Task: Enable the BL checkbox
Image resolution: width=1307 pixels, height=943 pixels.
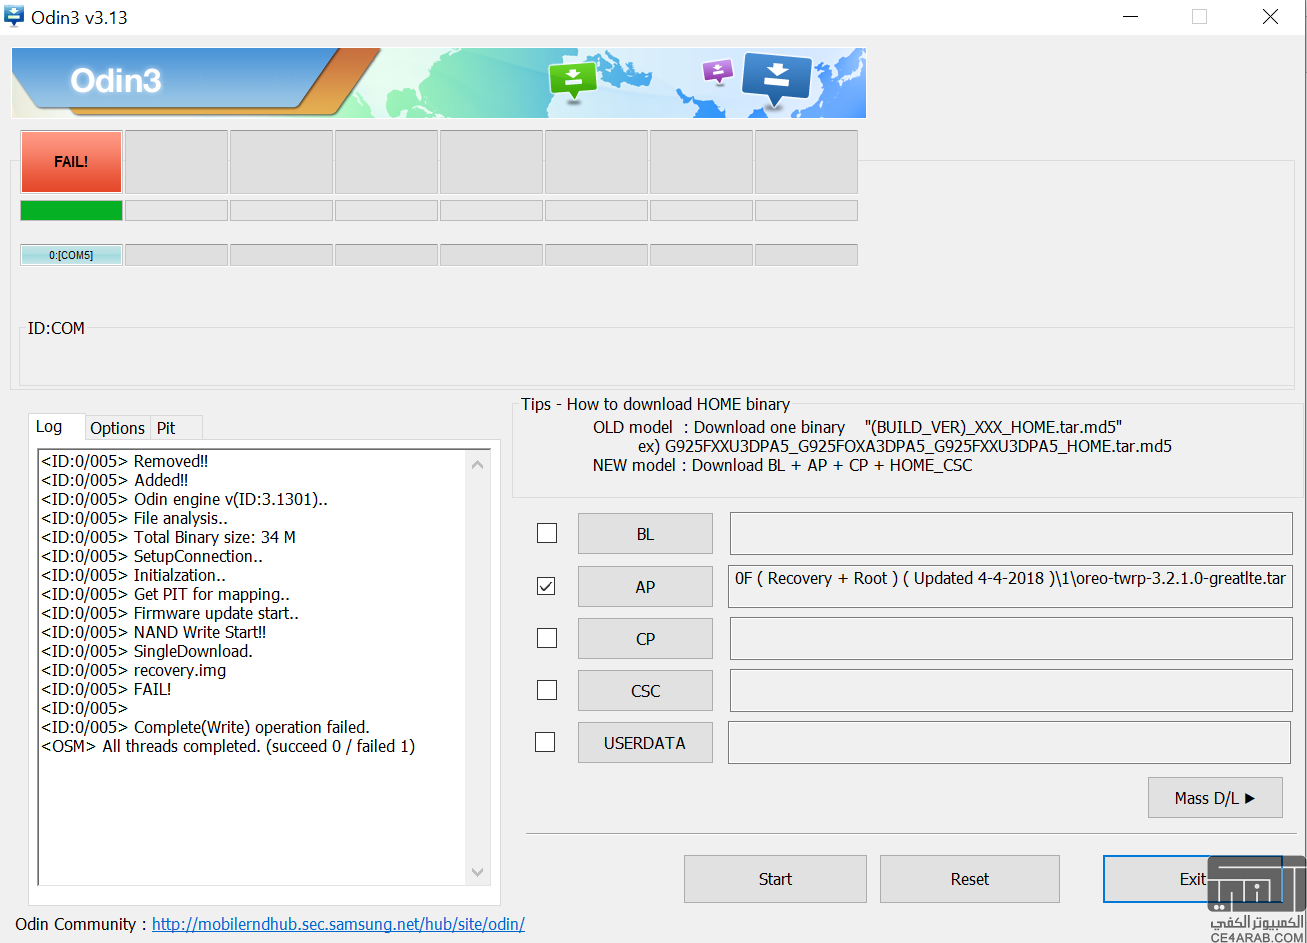Action: [547, 533]
